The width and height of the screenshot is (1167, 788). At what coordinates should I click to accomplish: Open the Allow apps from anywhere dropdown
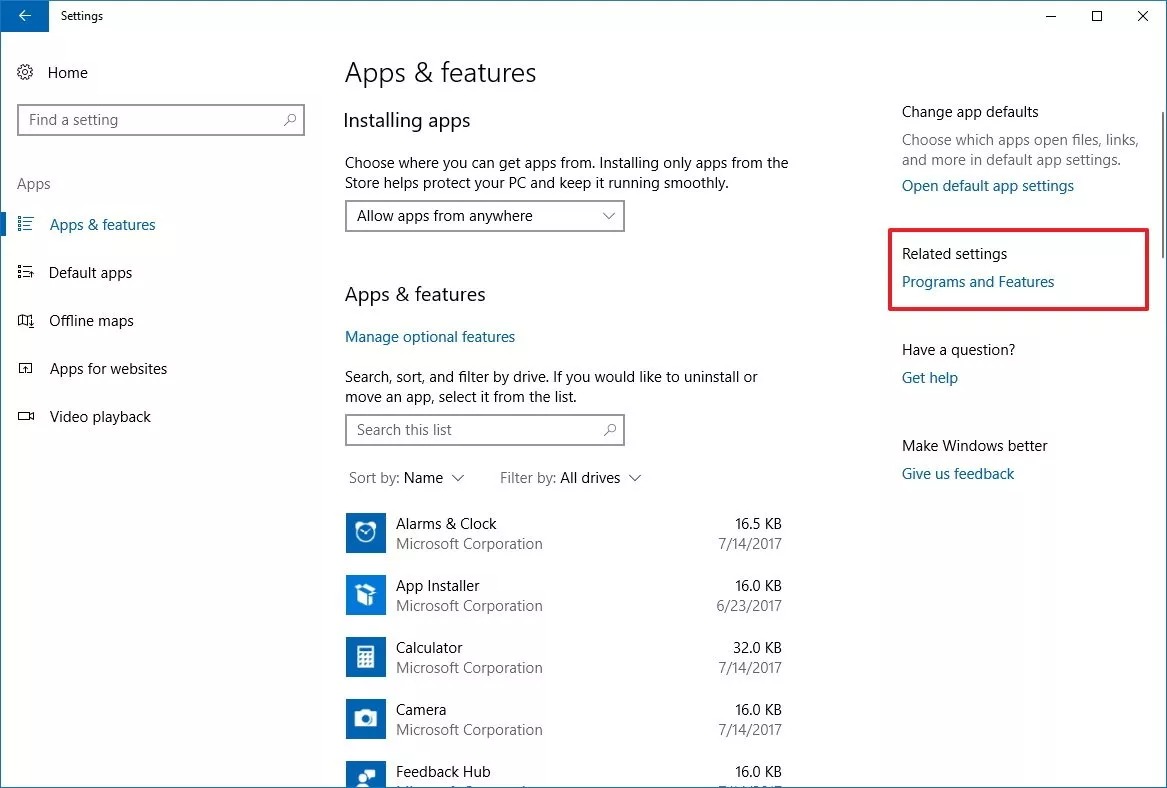[485, 216]
